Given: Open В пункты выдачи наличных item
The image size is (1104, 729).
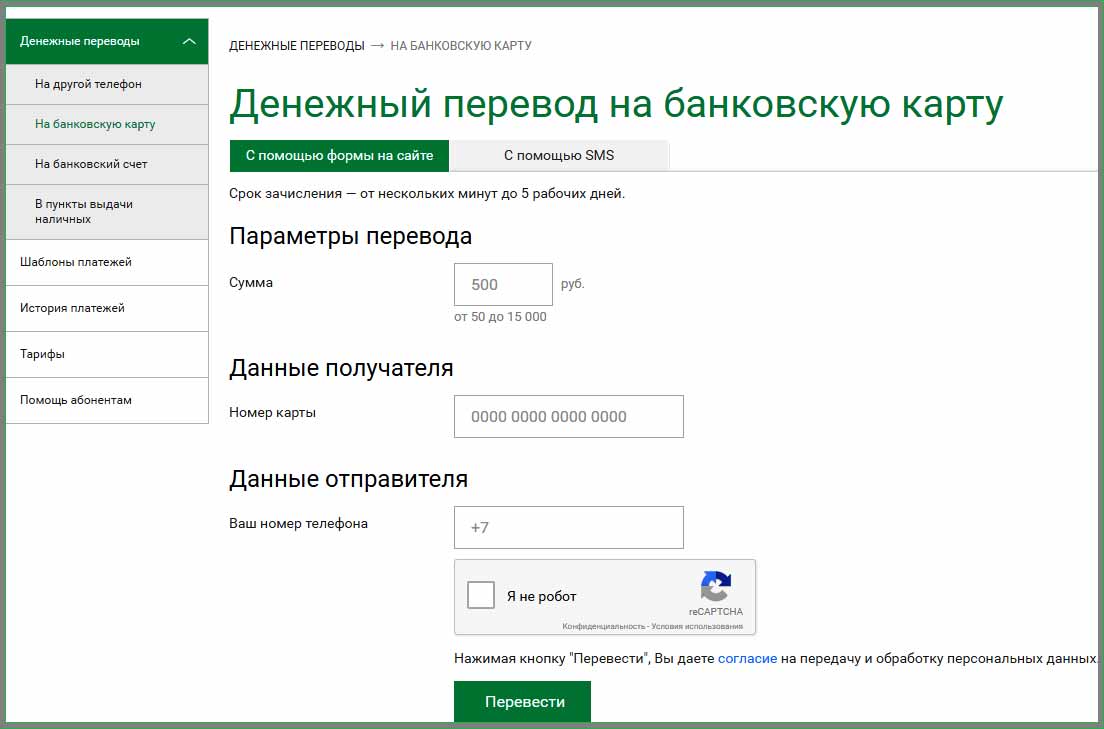Looking at the screenshot, I should coord(107,212).
